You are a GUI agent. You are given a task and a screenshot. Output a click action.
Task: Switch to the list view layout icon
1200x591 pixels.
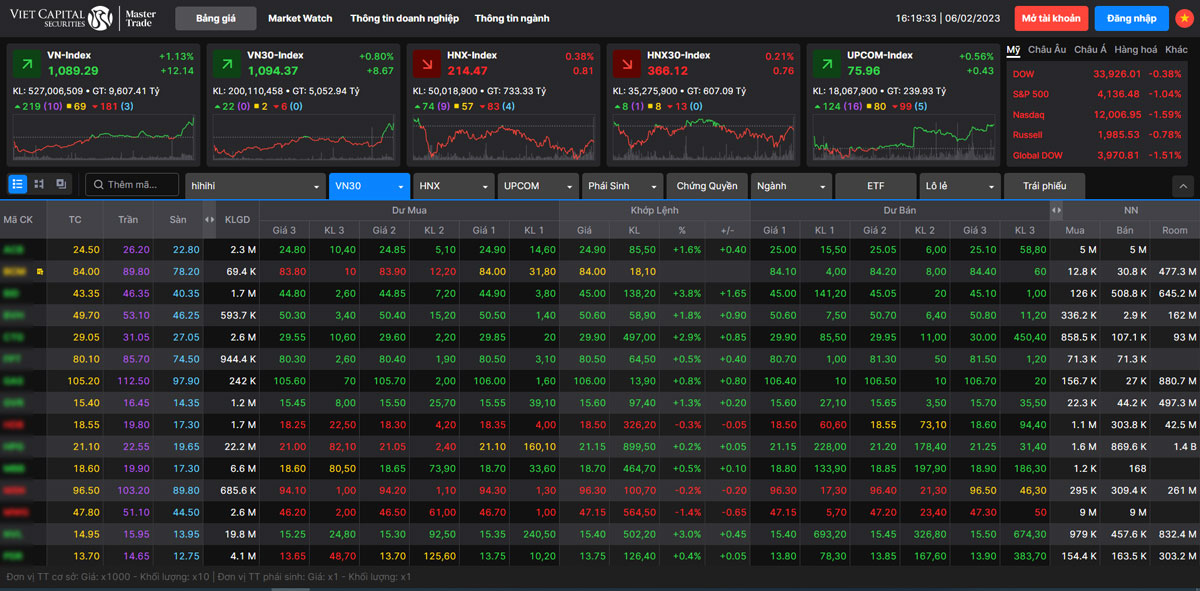tap(18, 184)
